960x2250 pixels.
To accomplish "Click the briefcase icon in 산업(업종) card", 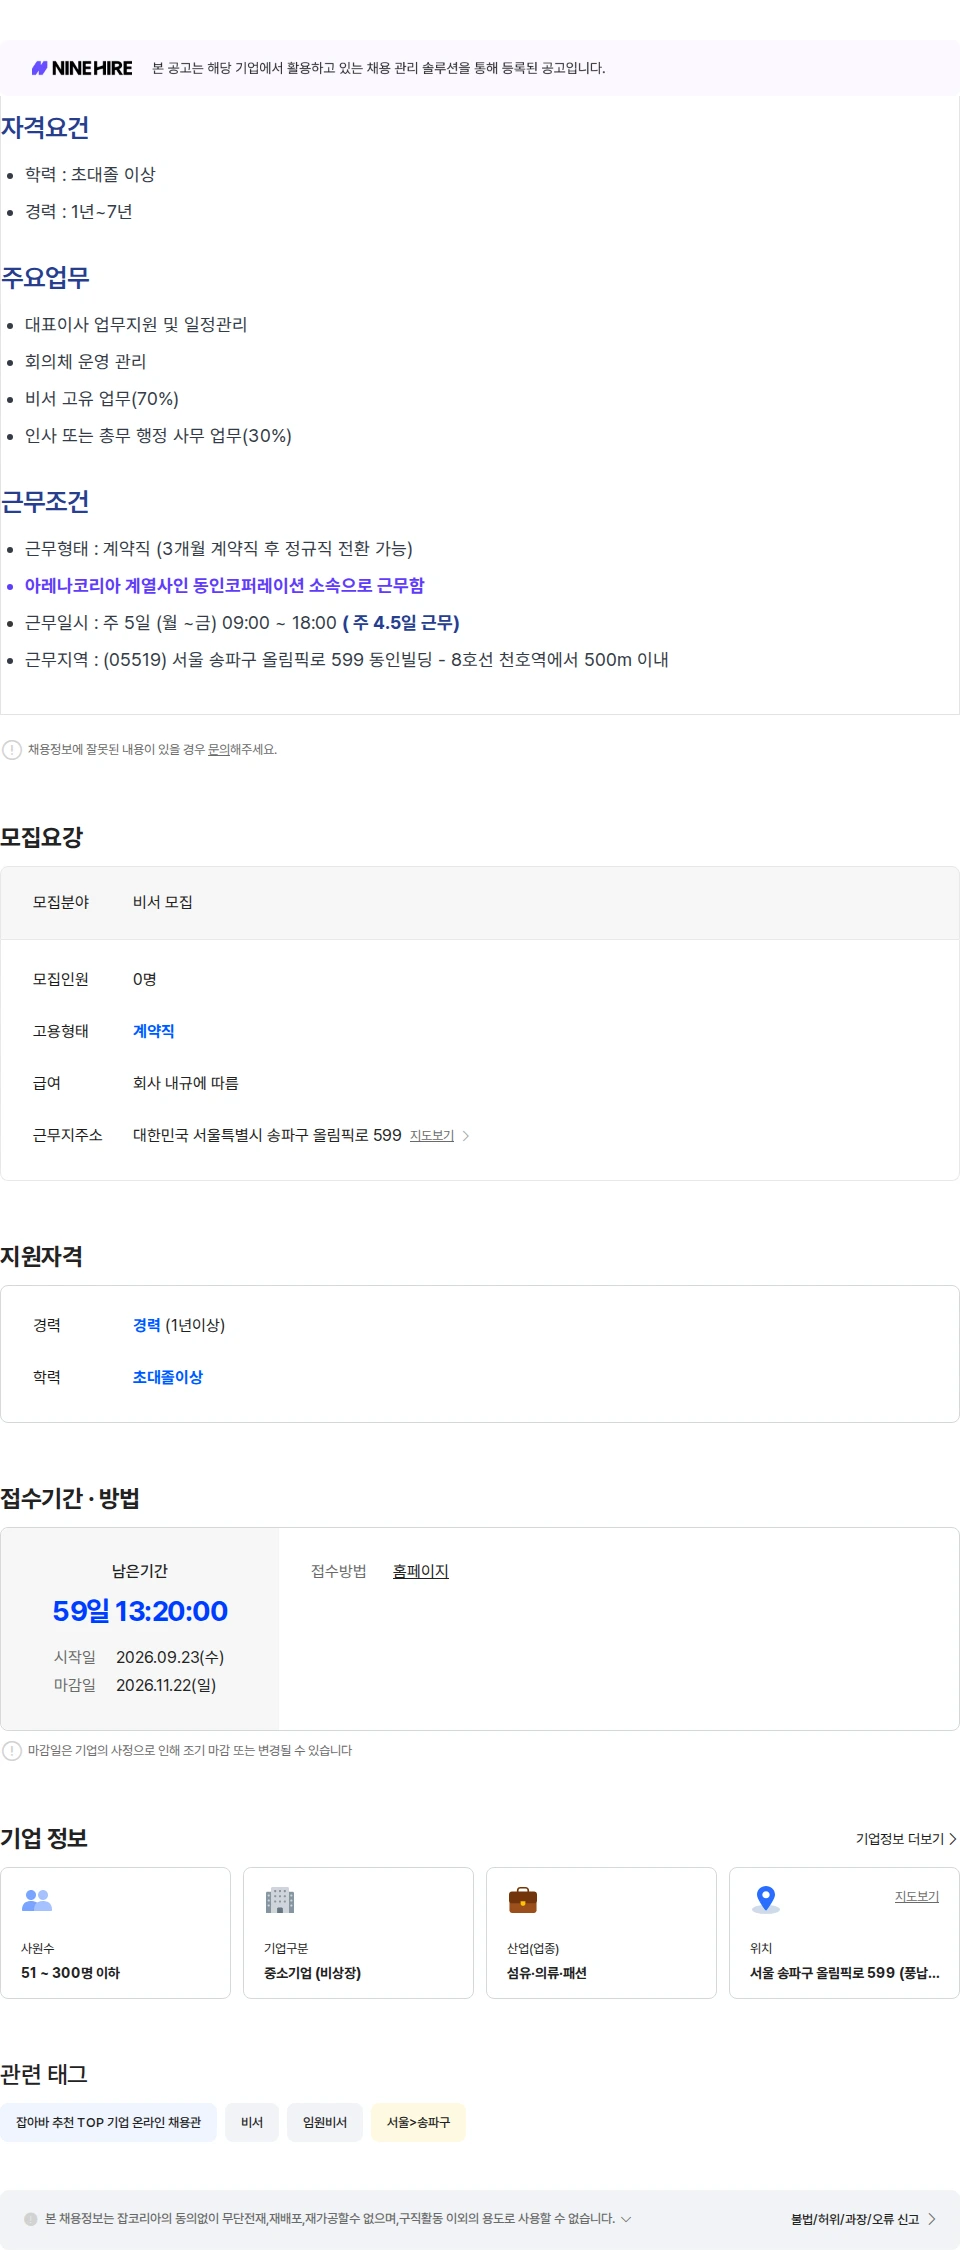I will pyautogui.click(x=523, y=1900).
